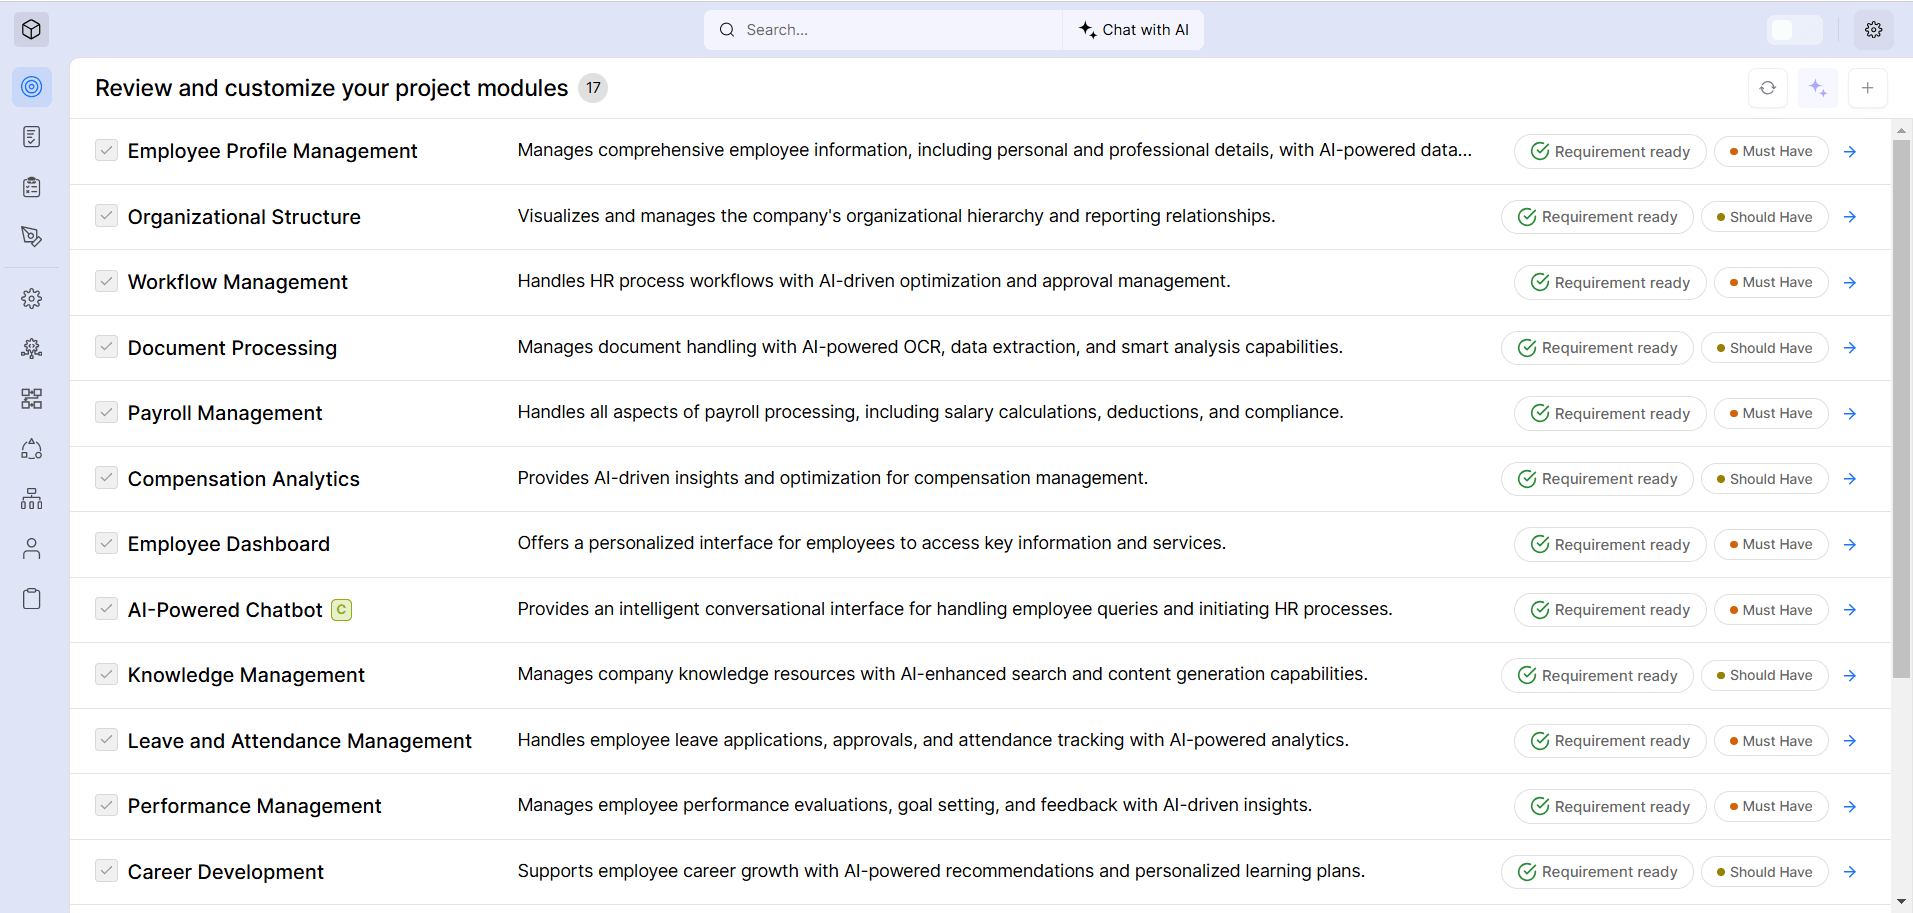Select the target modules sidebar icon
1913x913 pixels.
coord(32,87)
